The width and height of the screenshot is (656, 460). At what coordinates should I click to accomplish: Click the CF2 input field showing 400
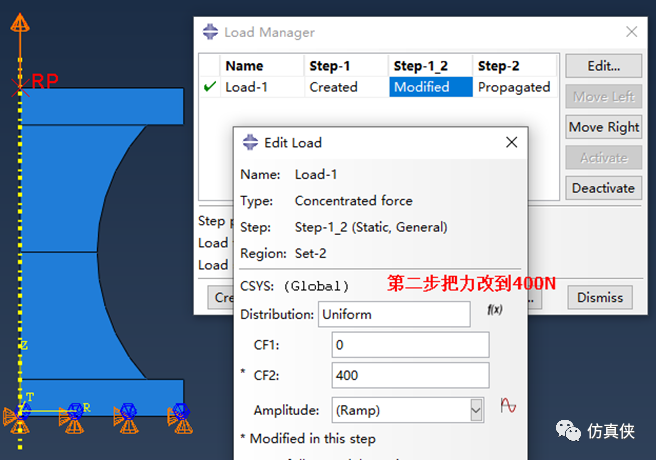point(410,375)
